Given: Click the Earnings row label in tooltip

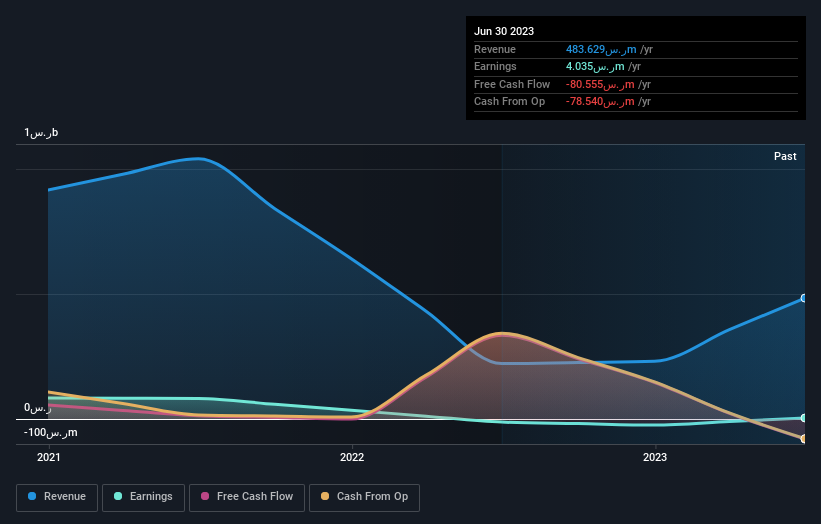Looking at the screenshot, I should point(495,66).
